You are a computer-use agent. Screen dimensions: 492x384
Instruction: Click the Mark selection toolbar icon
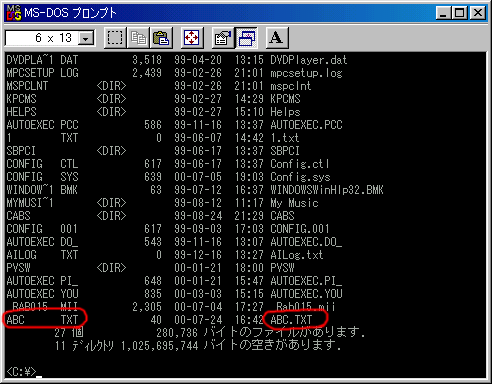pyautogui.click(x=115, y=38)
